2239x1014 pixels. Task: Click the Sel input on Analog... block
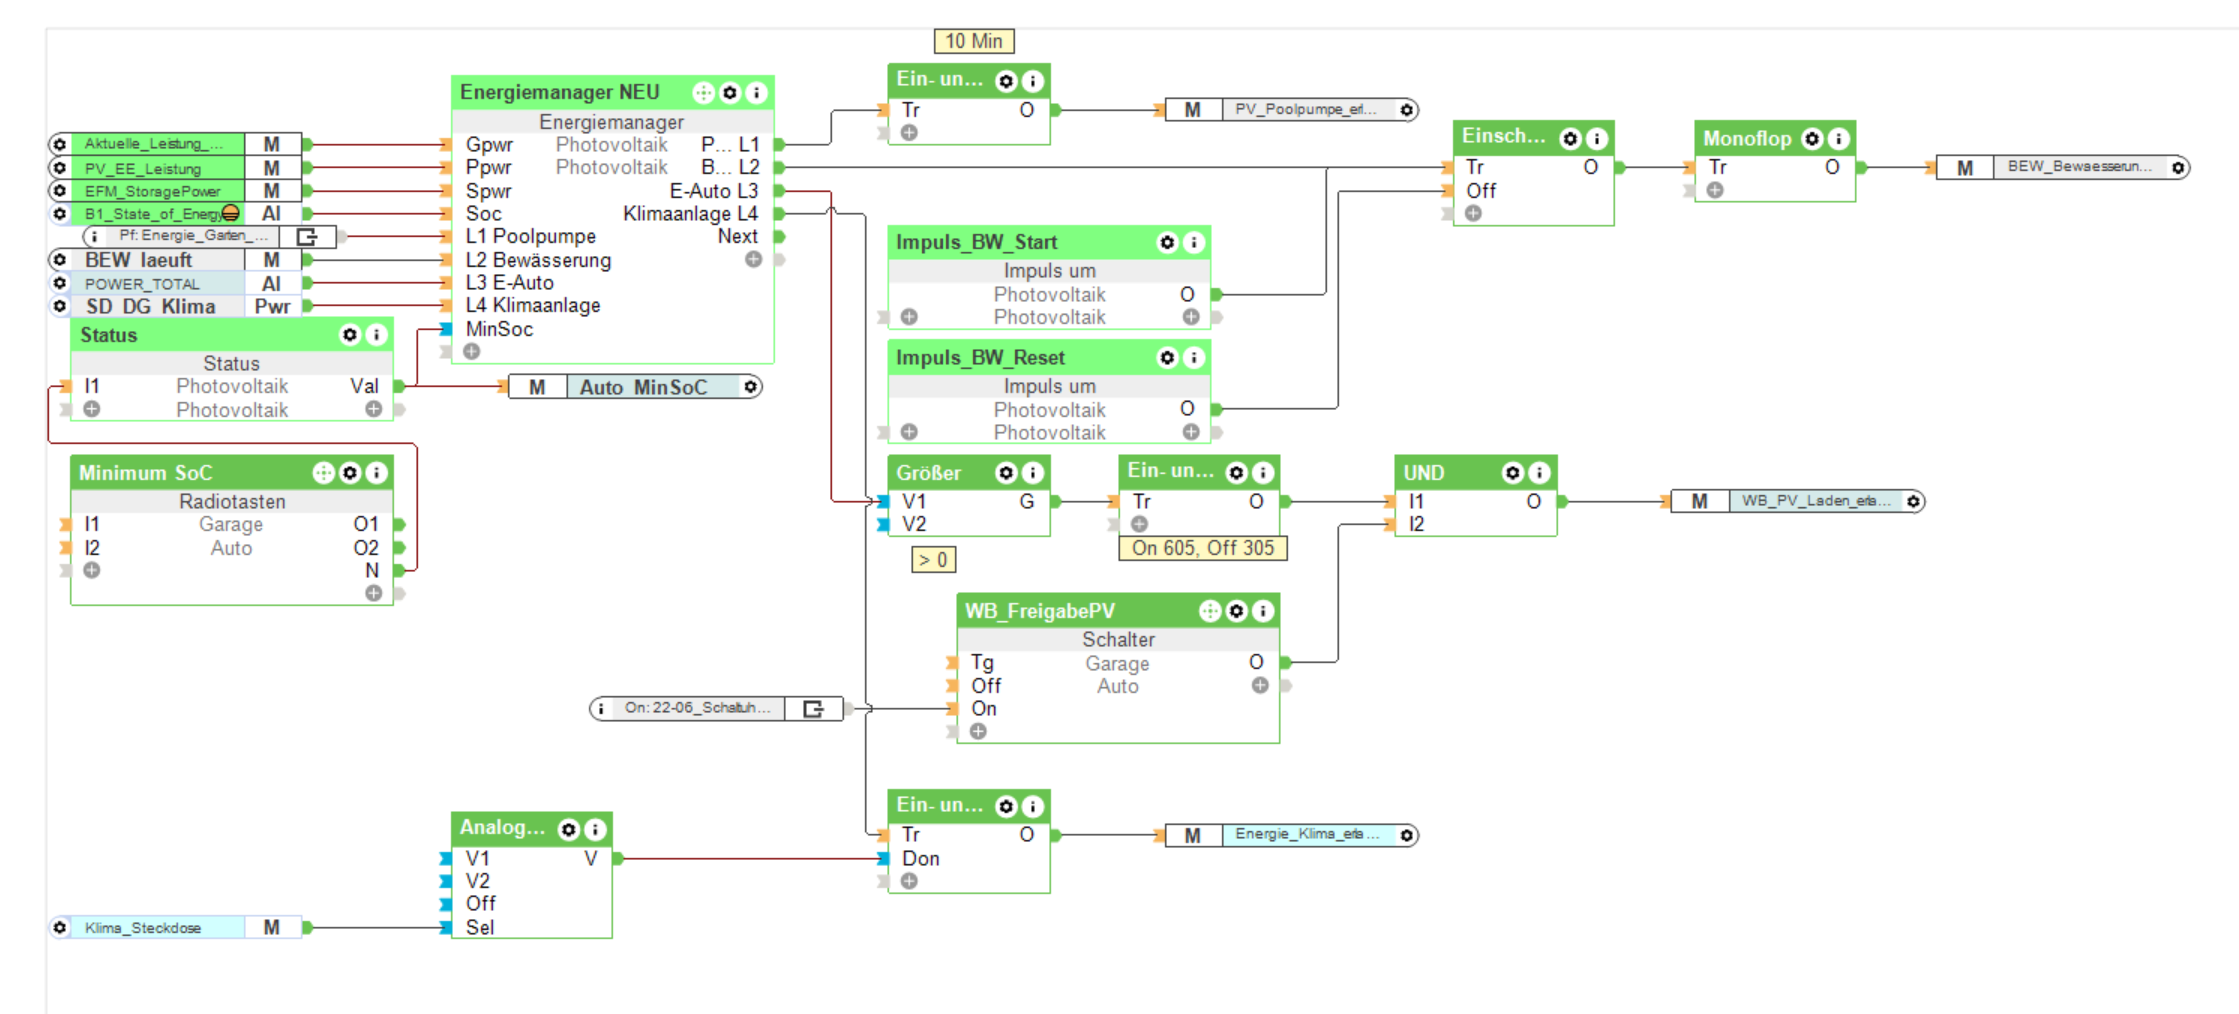480,927
